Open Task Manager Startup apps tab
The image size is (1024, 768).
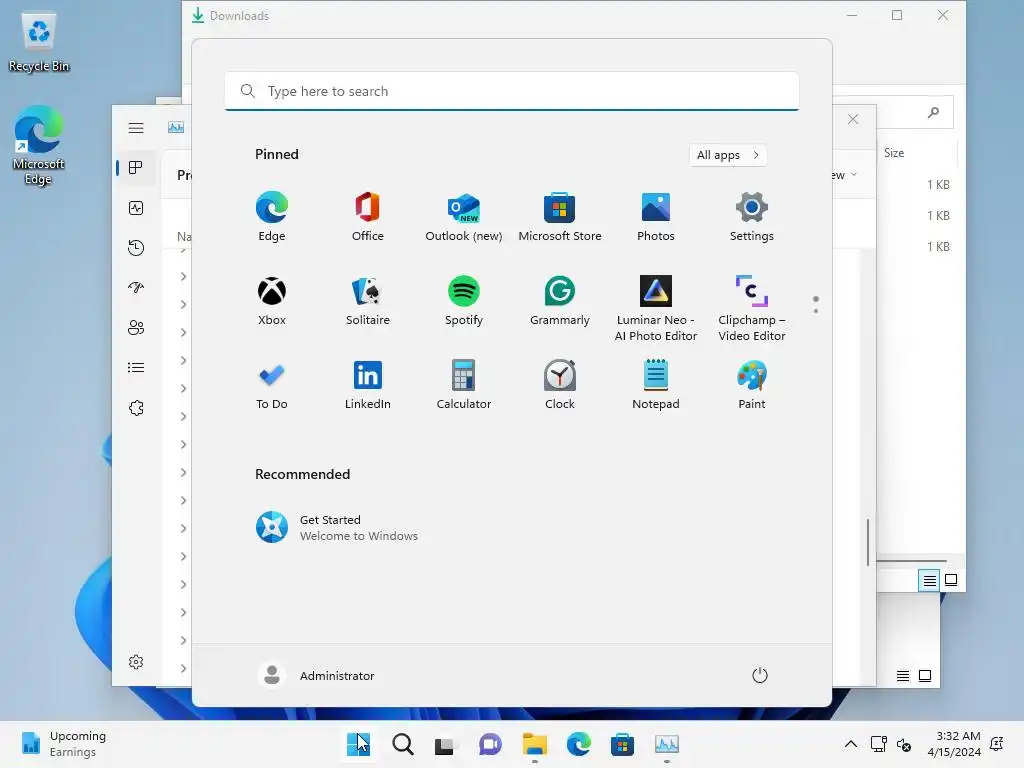[x=136, y=288]
